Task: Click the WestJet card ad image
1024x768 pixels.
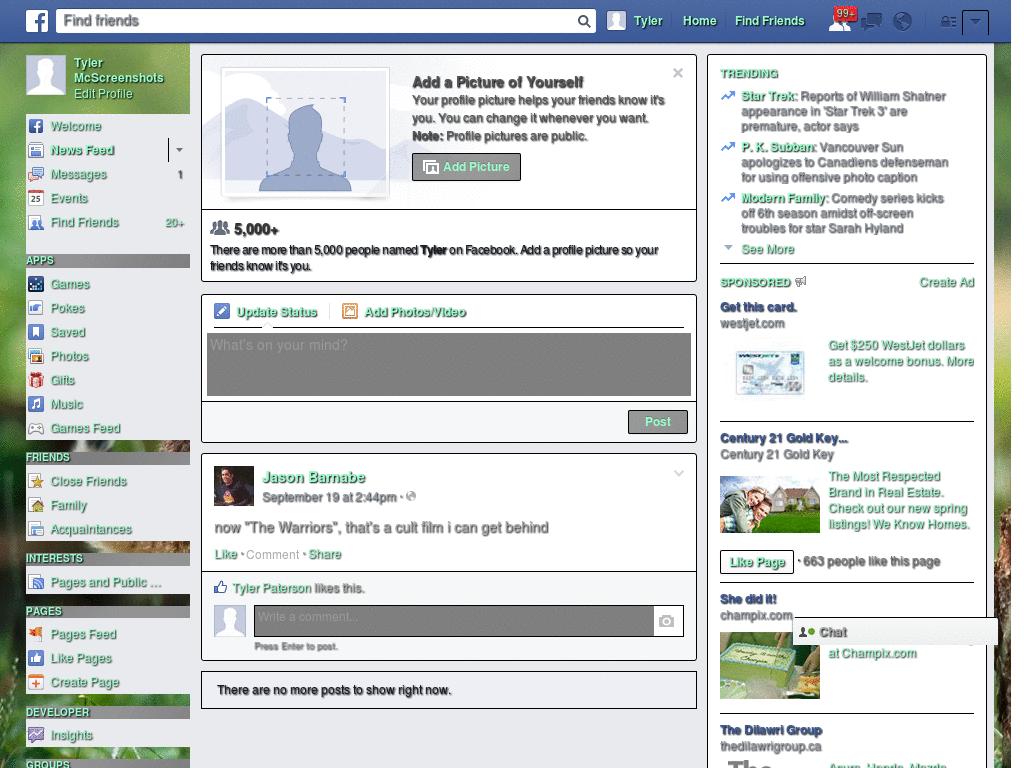Action: [x=769, y=373]
